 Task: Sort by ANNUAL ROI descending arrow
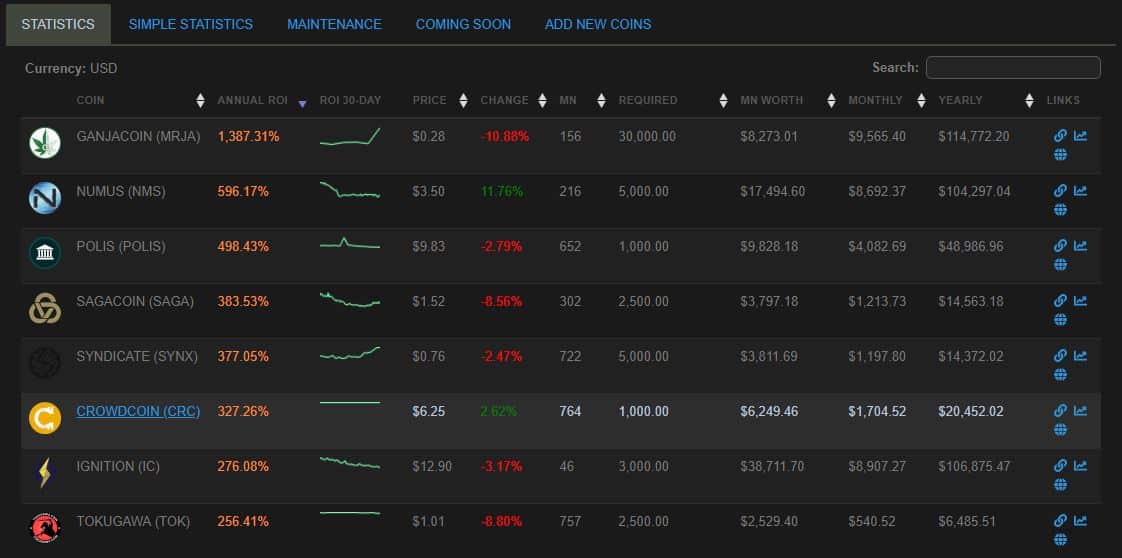tap(302, 104)
